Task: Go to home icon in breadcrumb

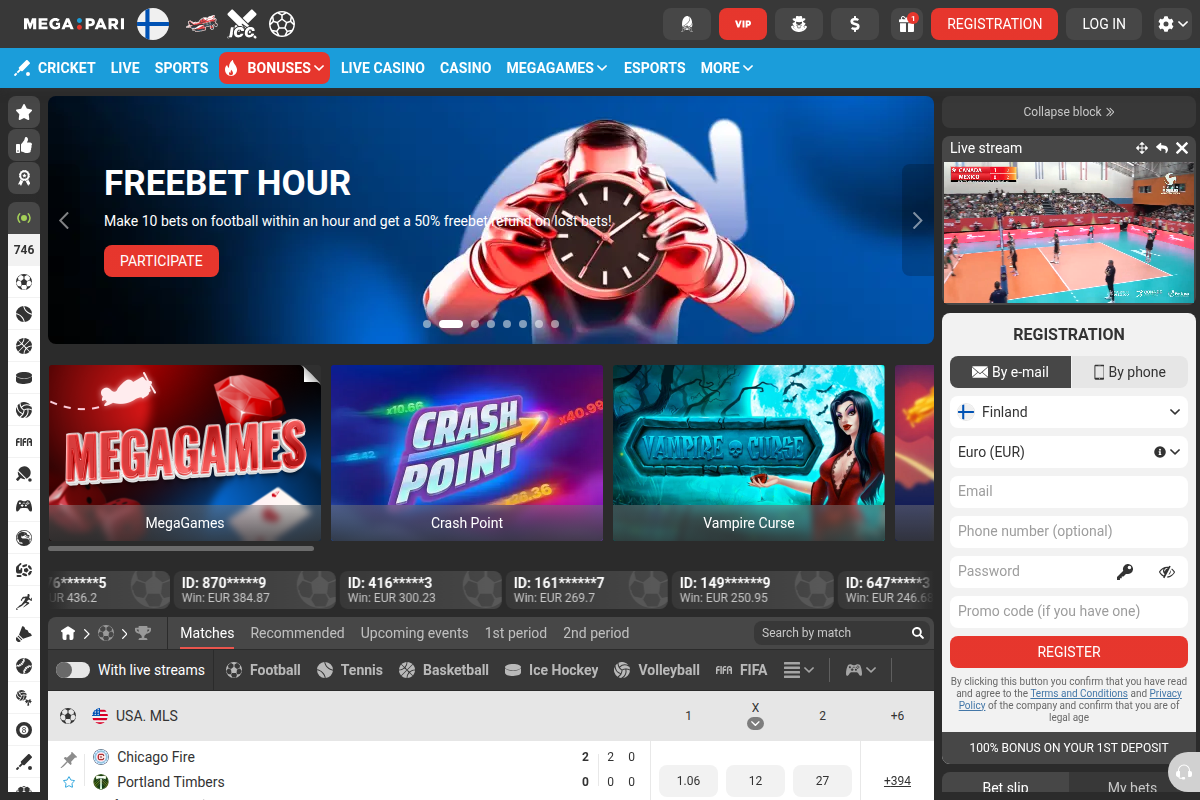Action: [x=68, y=633]
